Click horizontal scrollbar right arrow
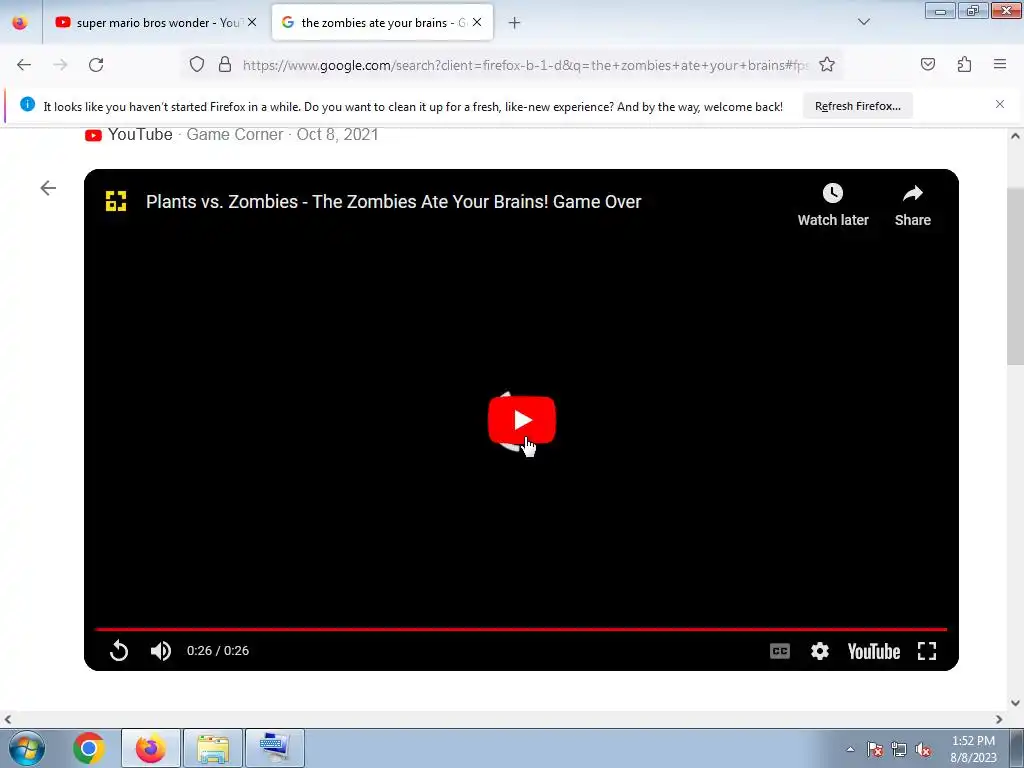 pos(999,720)
